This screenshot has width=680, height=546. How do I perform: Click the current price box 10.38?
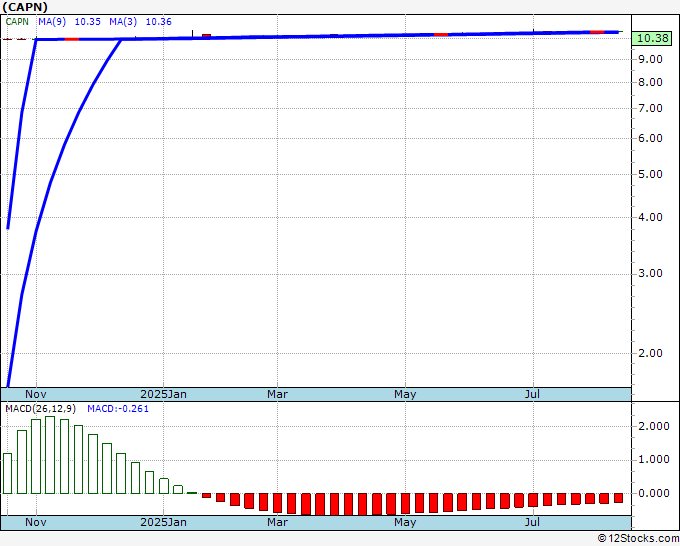point(652,38)
